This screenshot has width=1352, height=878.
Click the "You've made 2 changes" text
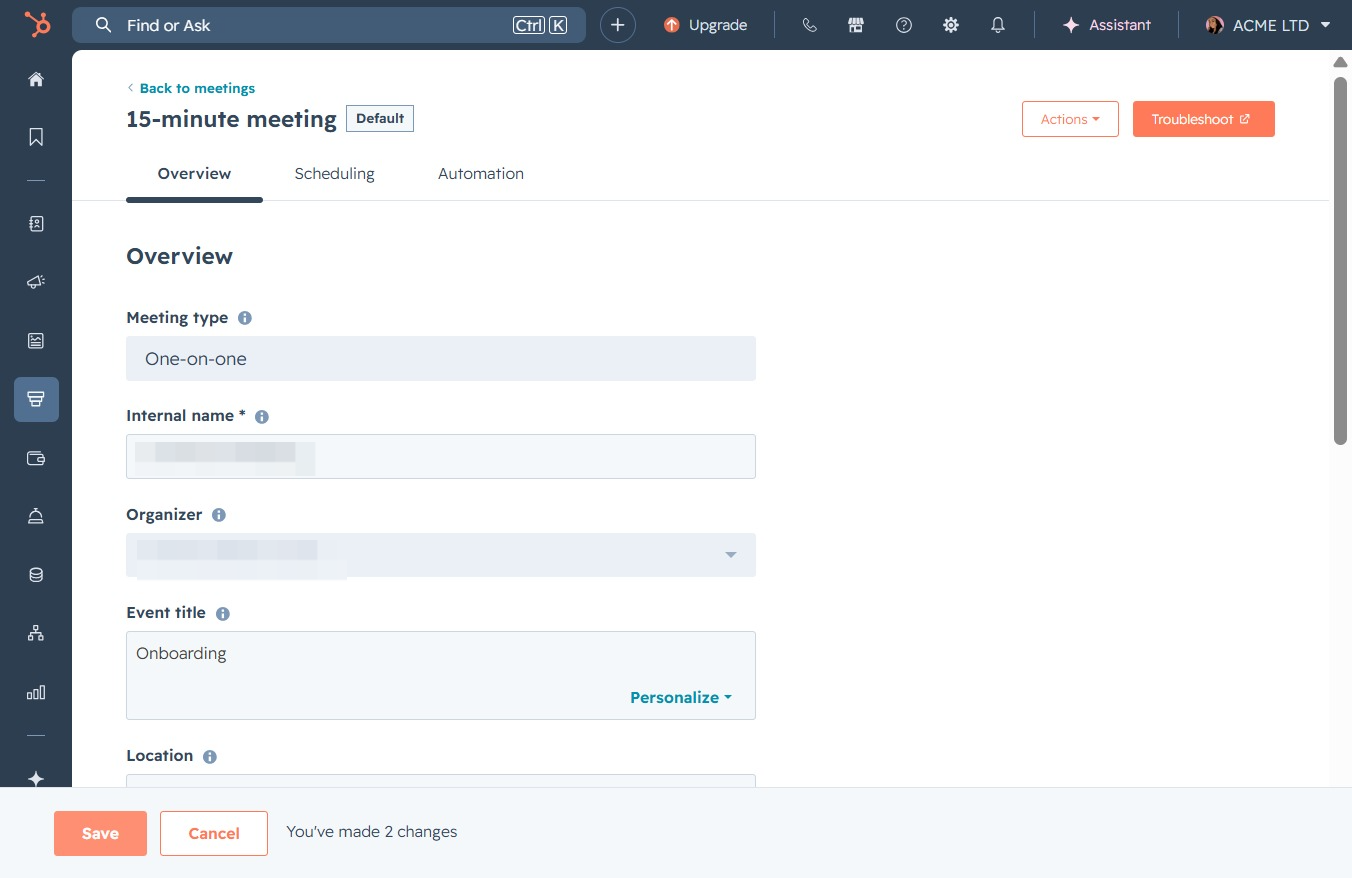pyautogui.click(x=372, y=832)
